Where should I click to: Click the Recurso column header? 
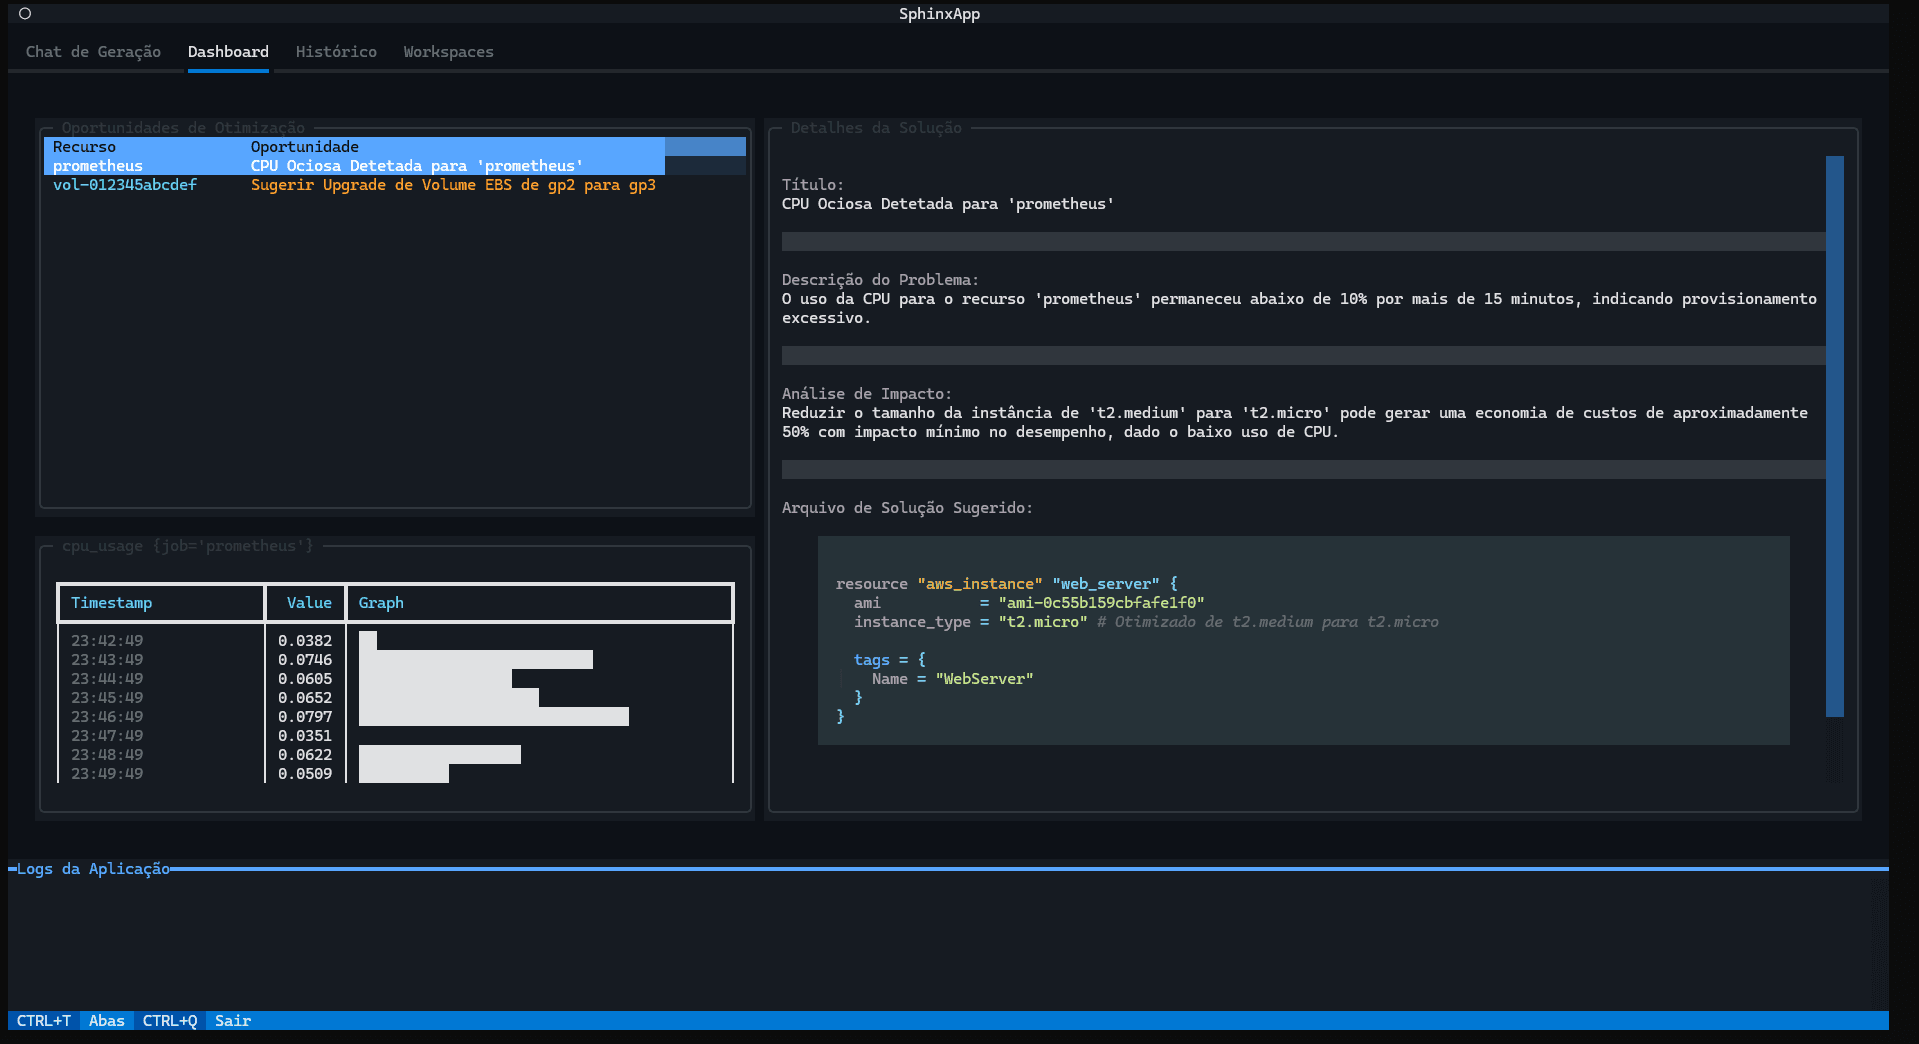pos(84,147)
